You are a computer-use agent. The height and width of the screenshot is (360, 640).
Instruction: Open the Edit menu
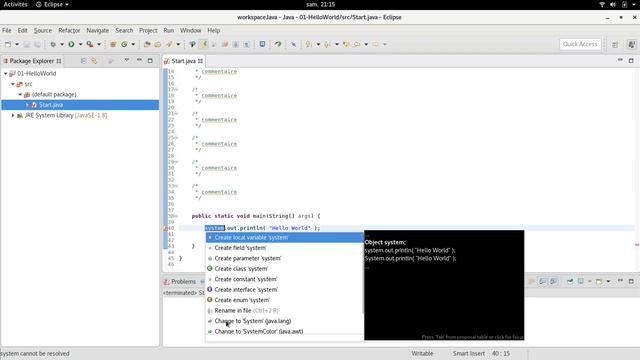(x=22, y=31)
